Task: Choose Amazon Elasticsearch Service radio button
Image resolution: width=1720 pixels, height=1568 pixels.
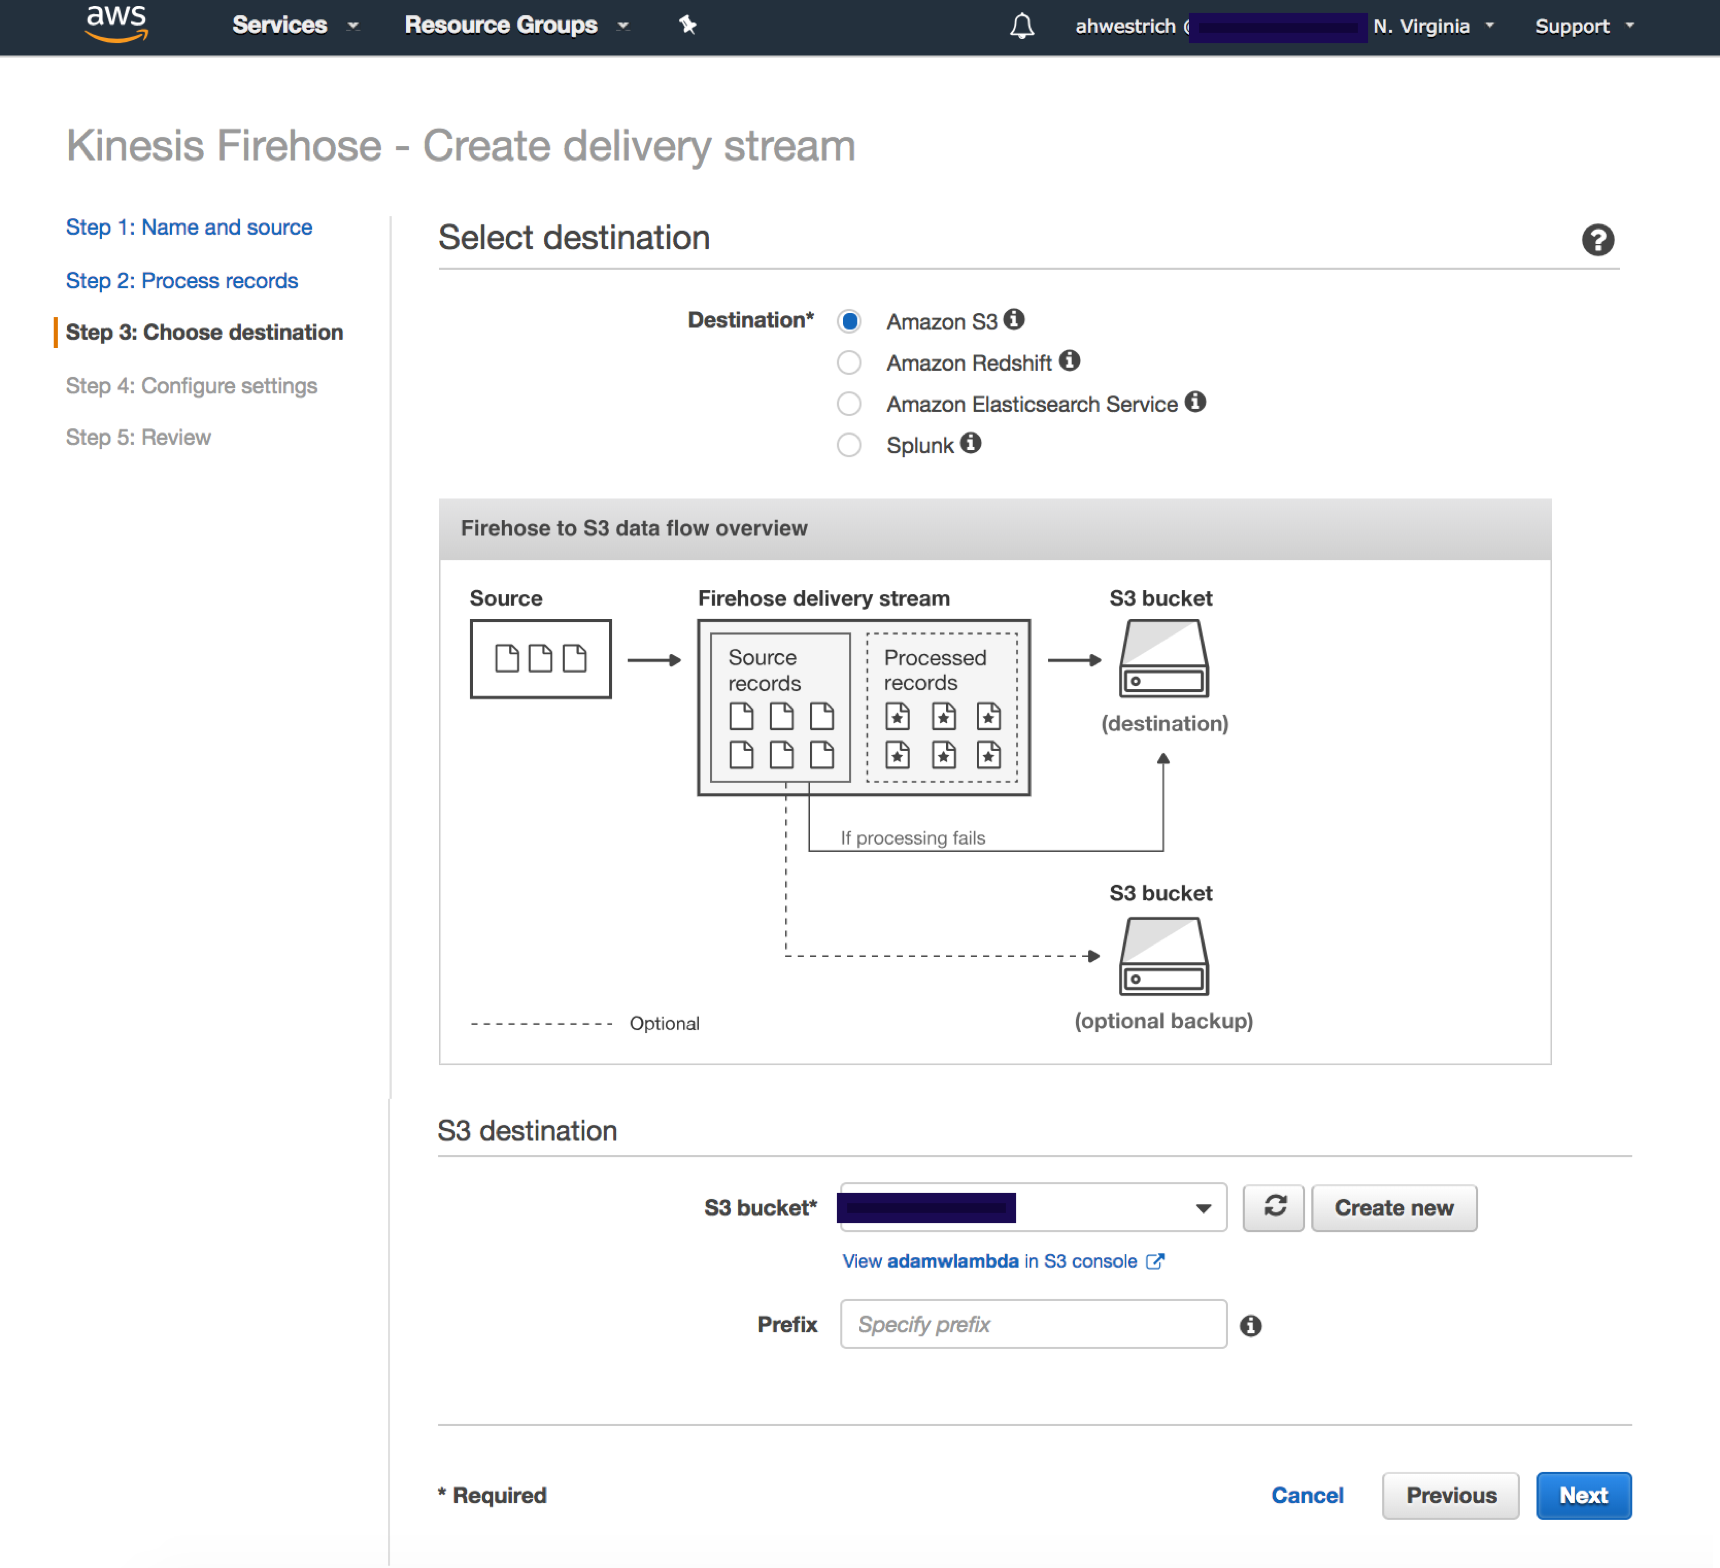Action: click(850, 404)
